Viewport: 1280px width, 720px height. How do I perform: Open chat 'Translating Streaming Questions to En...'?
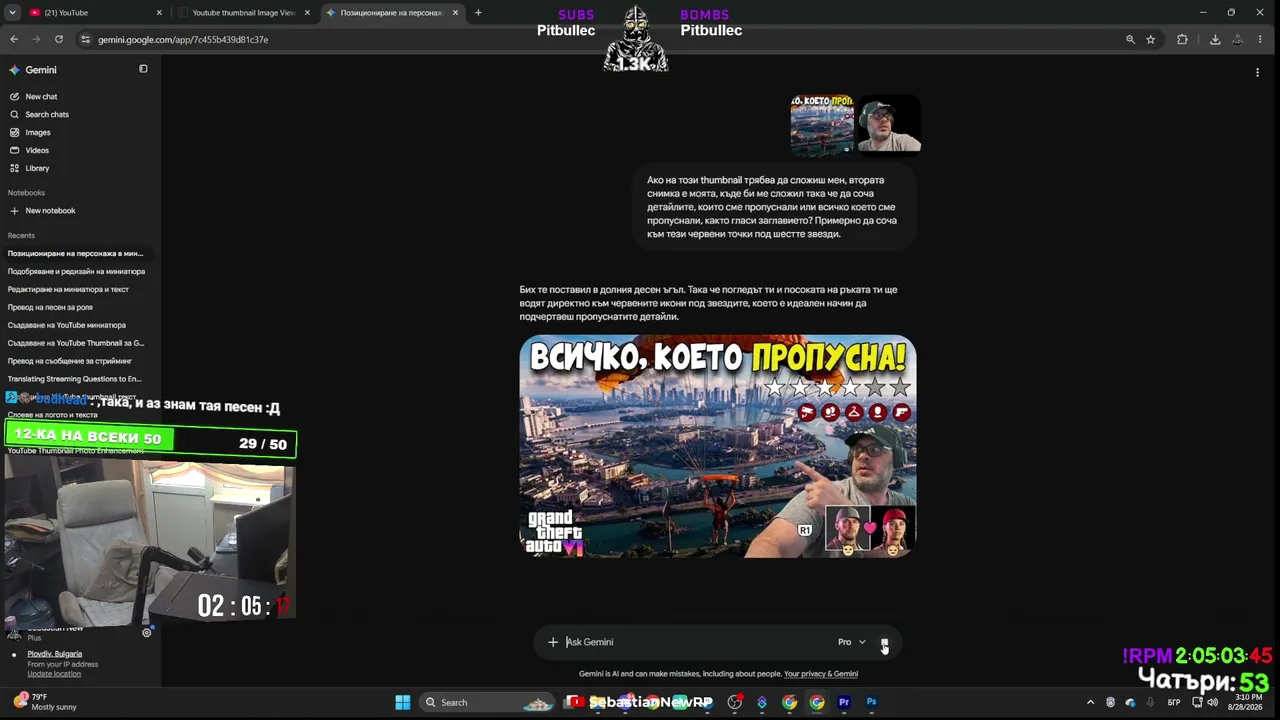pos(75,380)
